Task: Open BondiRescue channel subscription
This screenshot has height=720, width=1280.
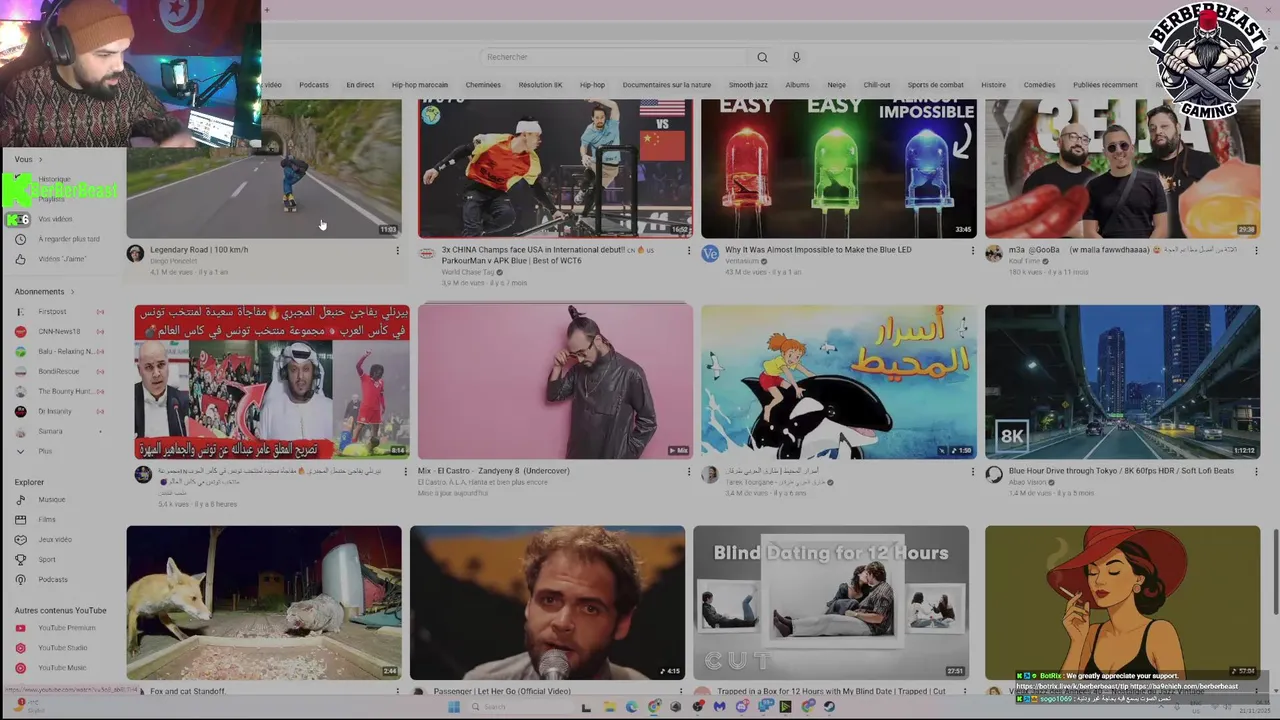Action: tap(58, 372)
